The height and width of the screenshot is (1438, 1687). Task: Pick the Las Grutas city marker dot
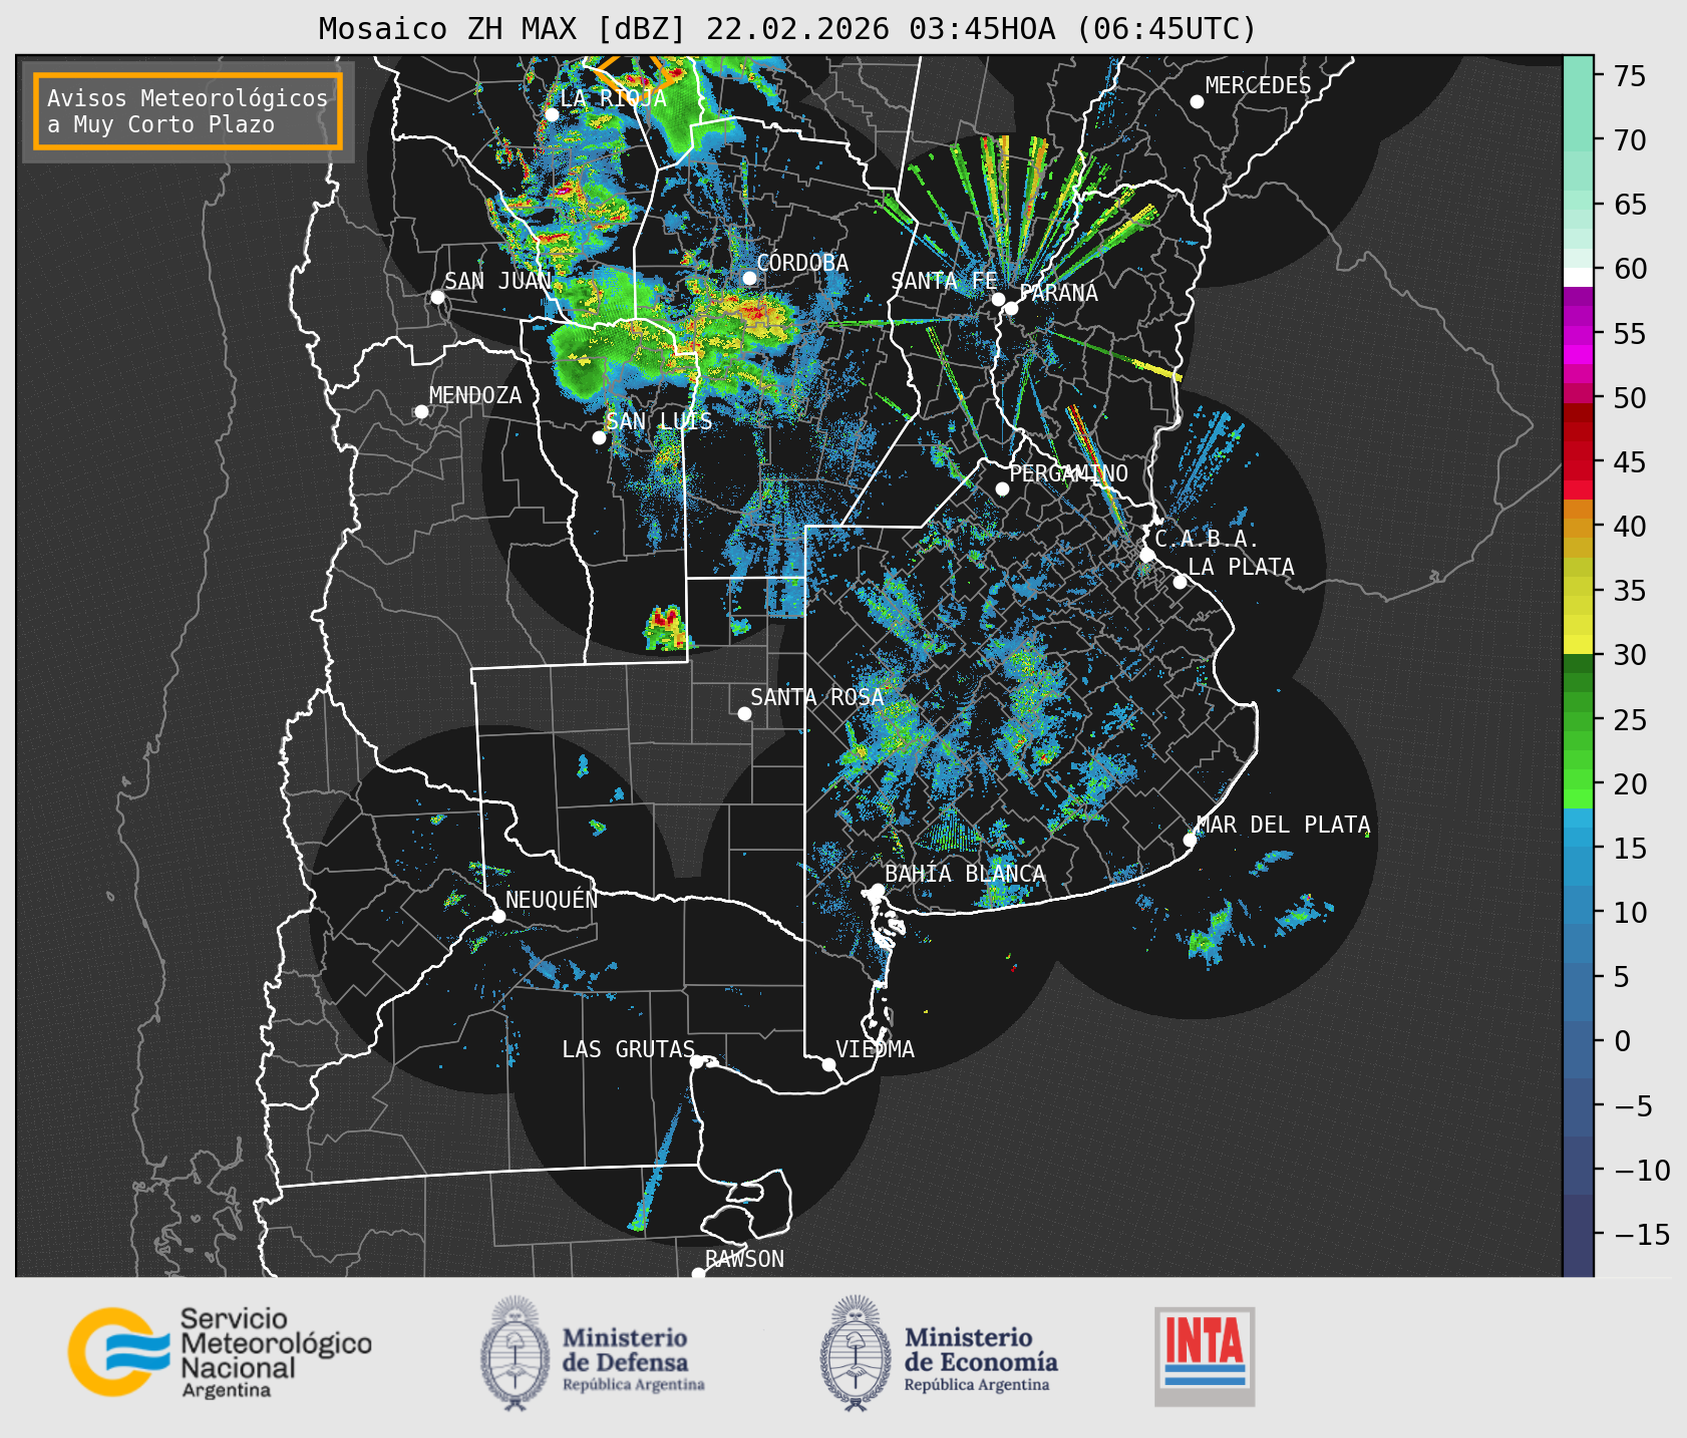[x=697, y=1062]
